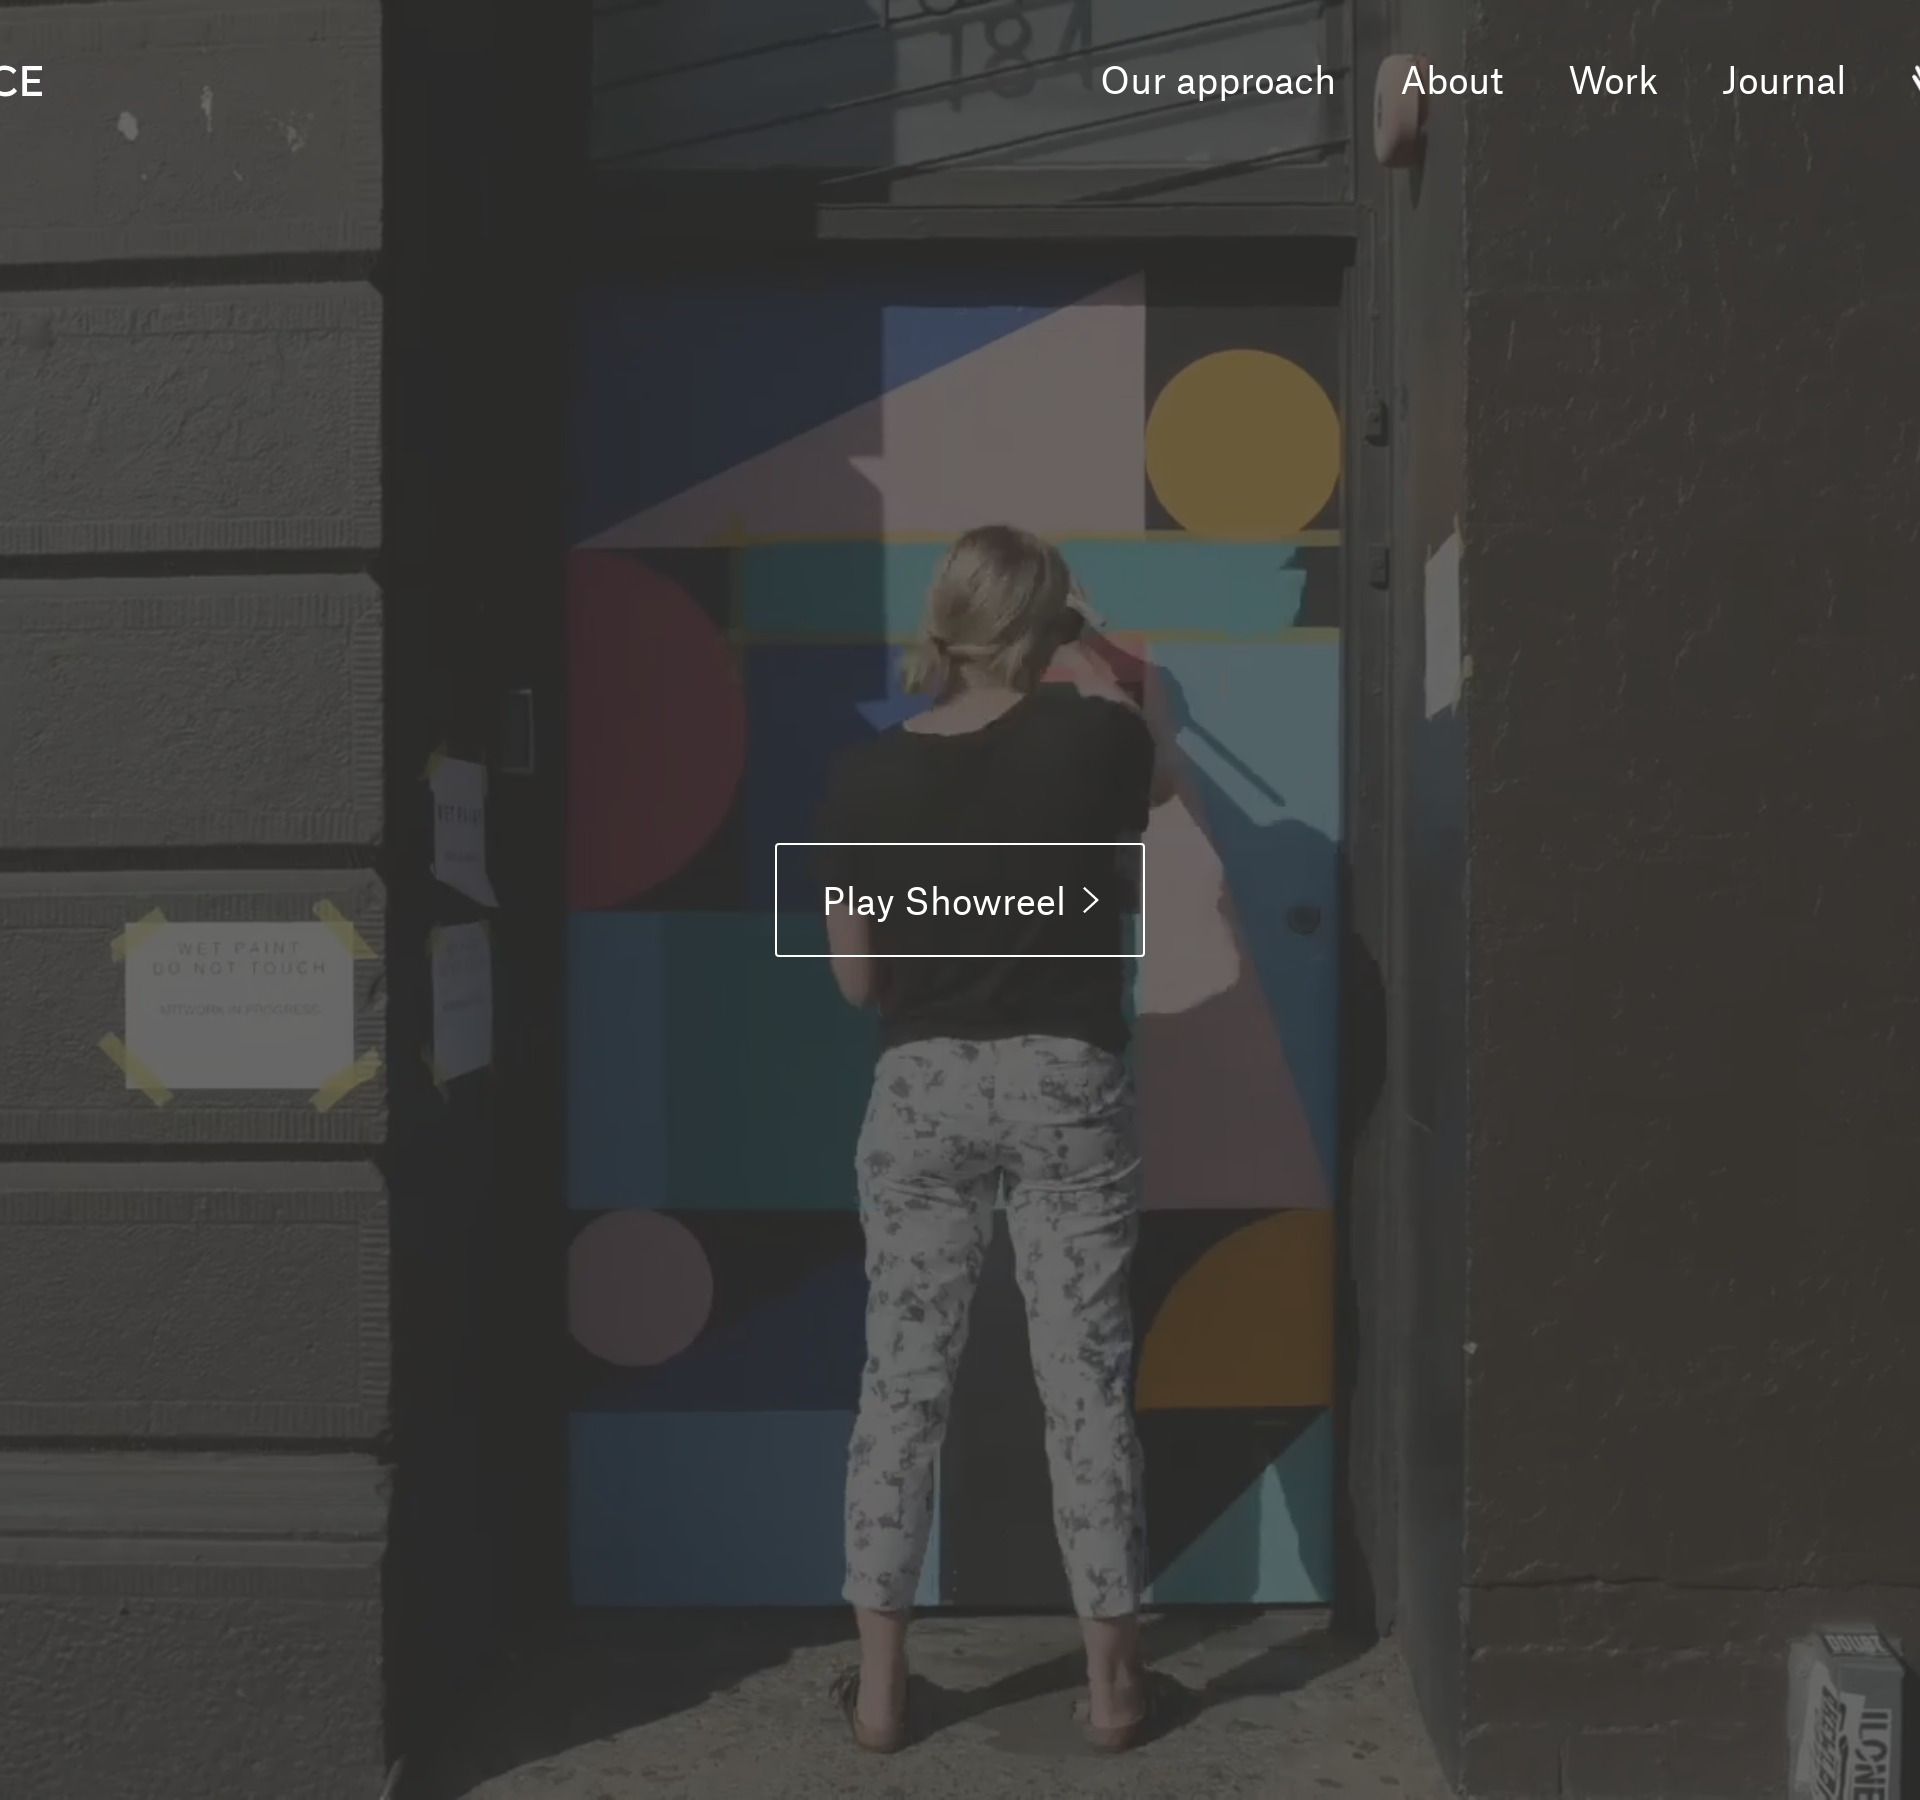Click the orange quarter-circle on the mural

1236,1308
